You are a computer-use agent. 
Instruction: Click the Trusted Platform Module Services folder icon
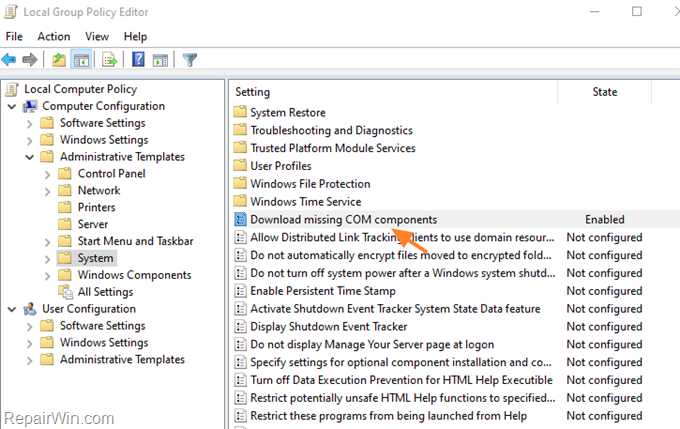click(x=240, y=148)
